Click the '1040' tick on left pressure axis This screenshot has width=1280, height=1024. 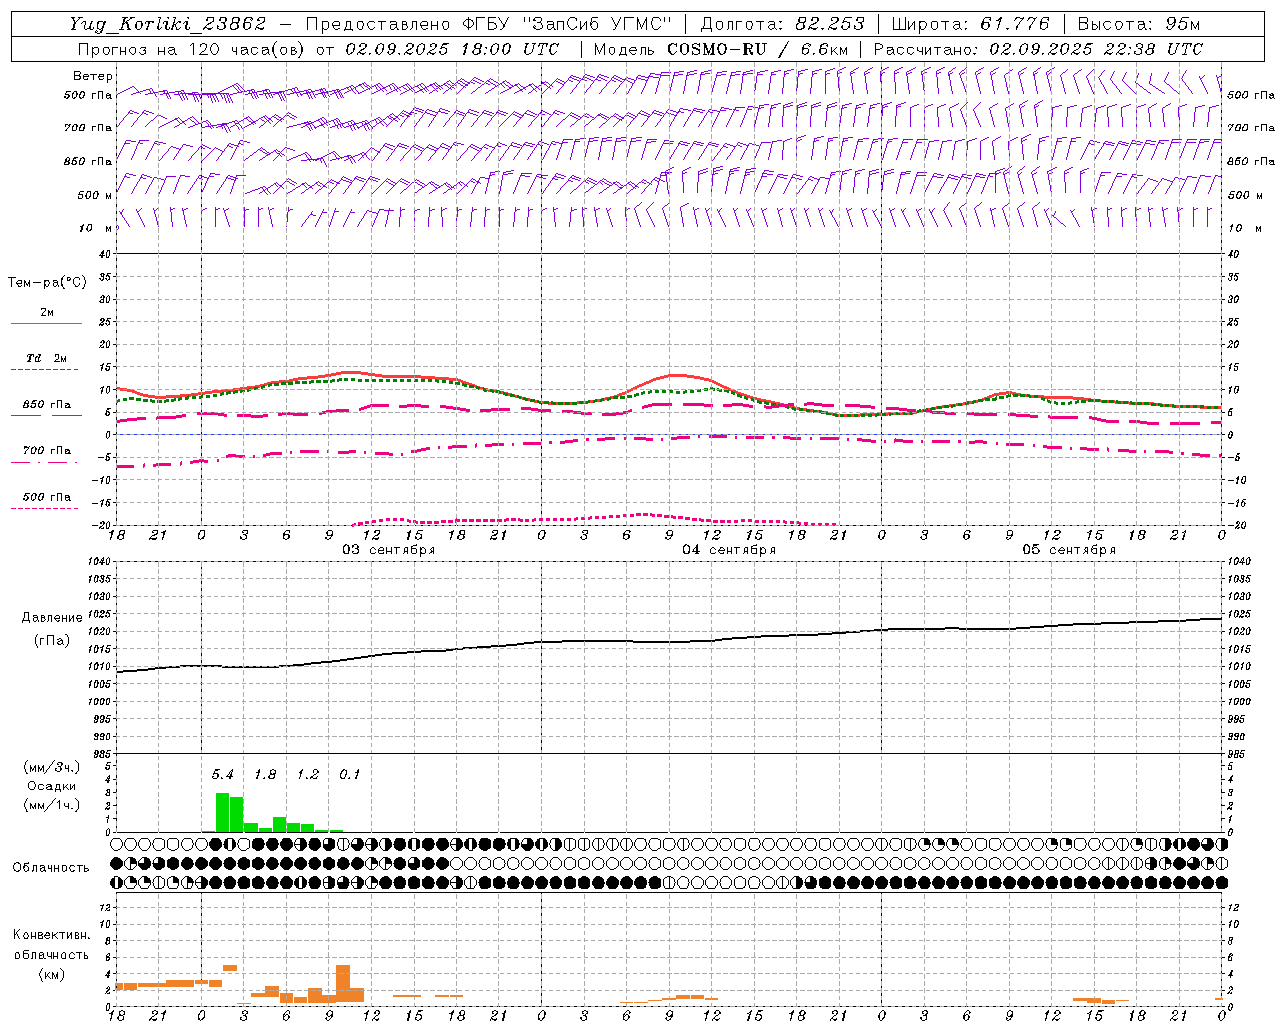(x=97, y=562)
